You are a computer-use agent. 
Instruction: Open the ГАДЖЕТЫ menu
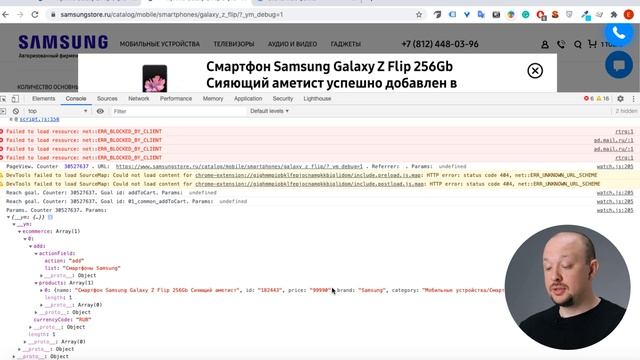pyautogui.click(x=346, y=44)
